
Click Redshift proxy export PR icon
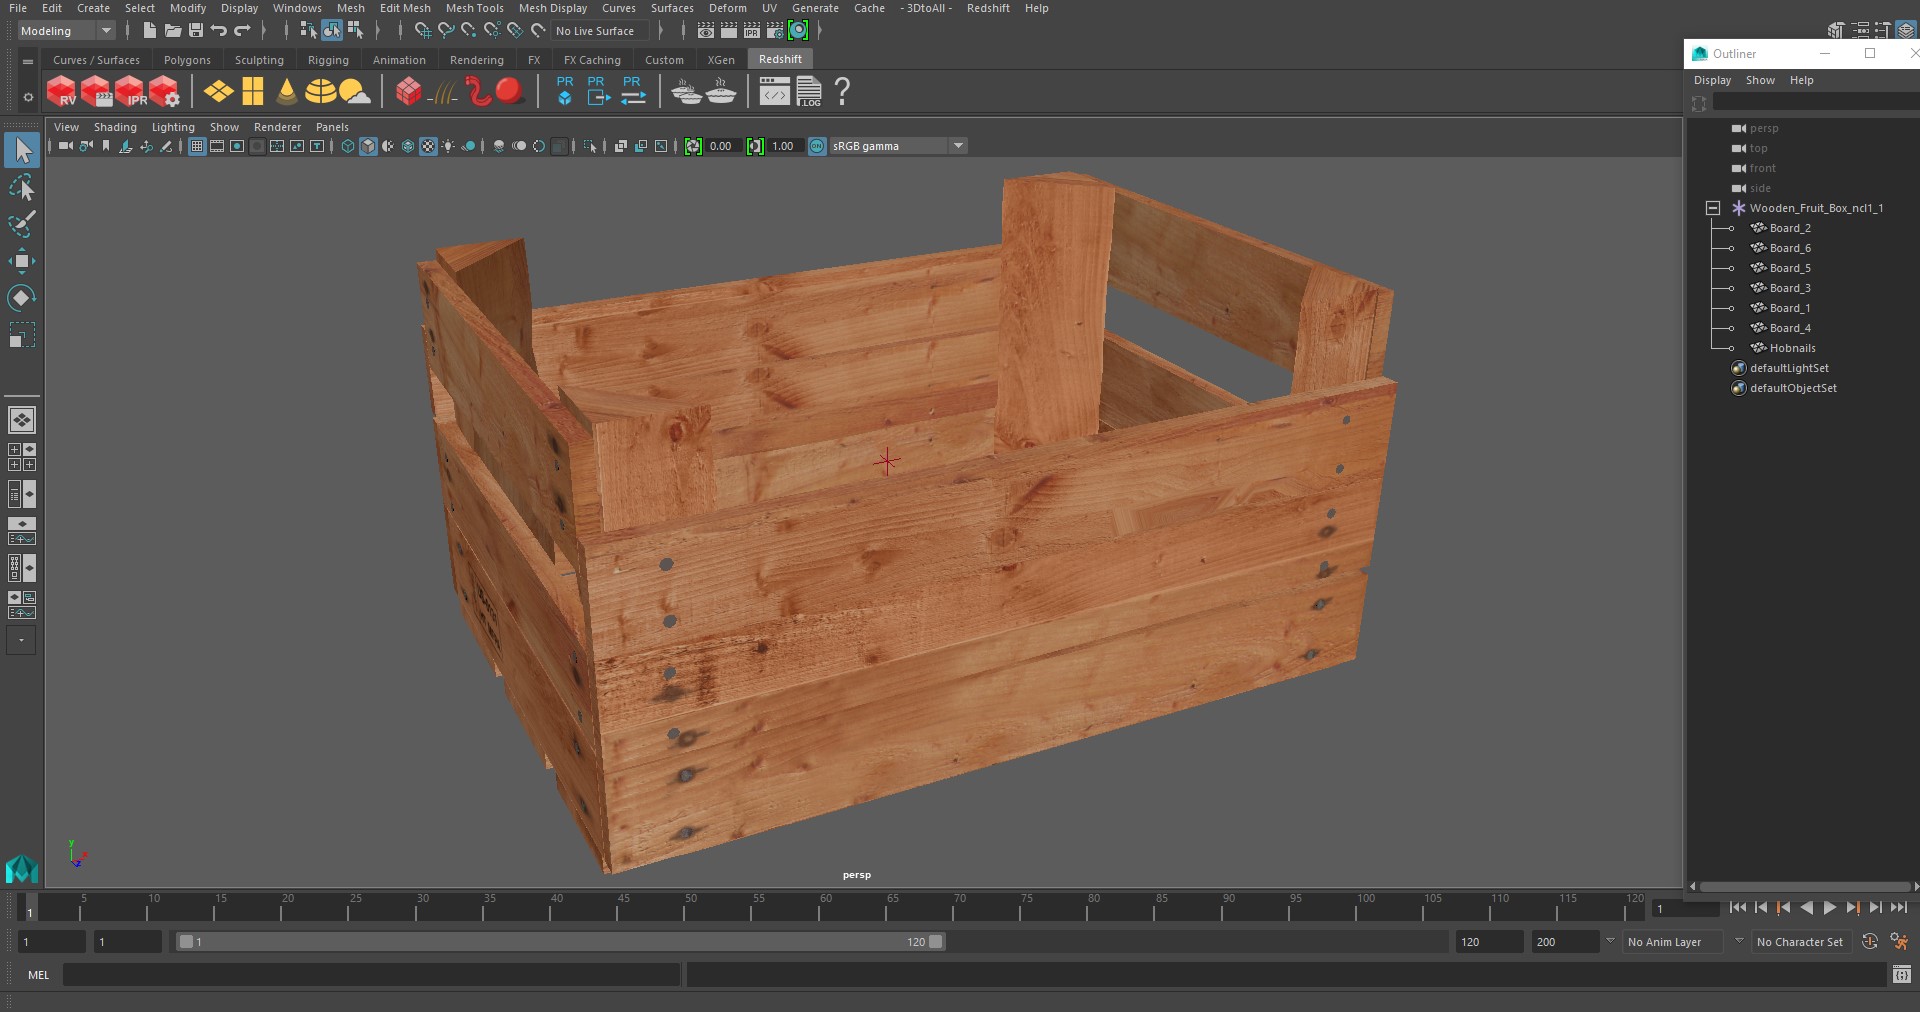(x=598, y=91)
